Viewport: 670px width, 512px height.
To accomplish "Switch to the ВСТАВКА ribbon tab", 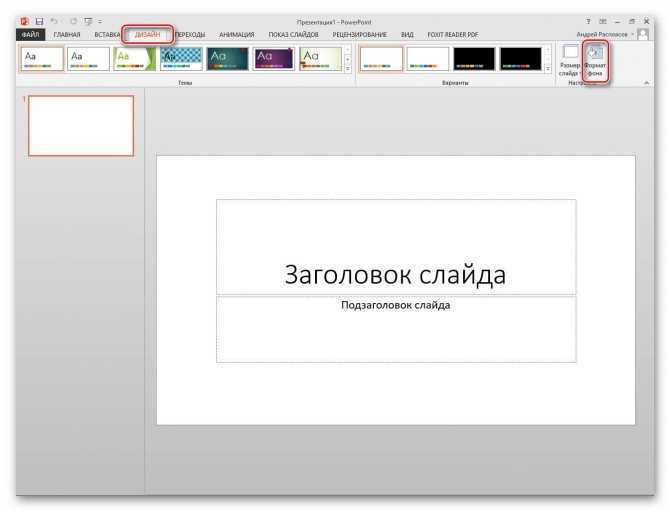I will pos(107,35).
